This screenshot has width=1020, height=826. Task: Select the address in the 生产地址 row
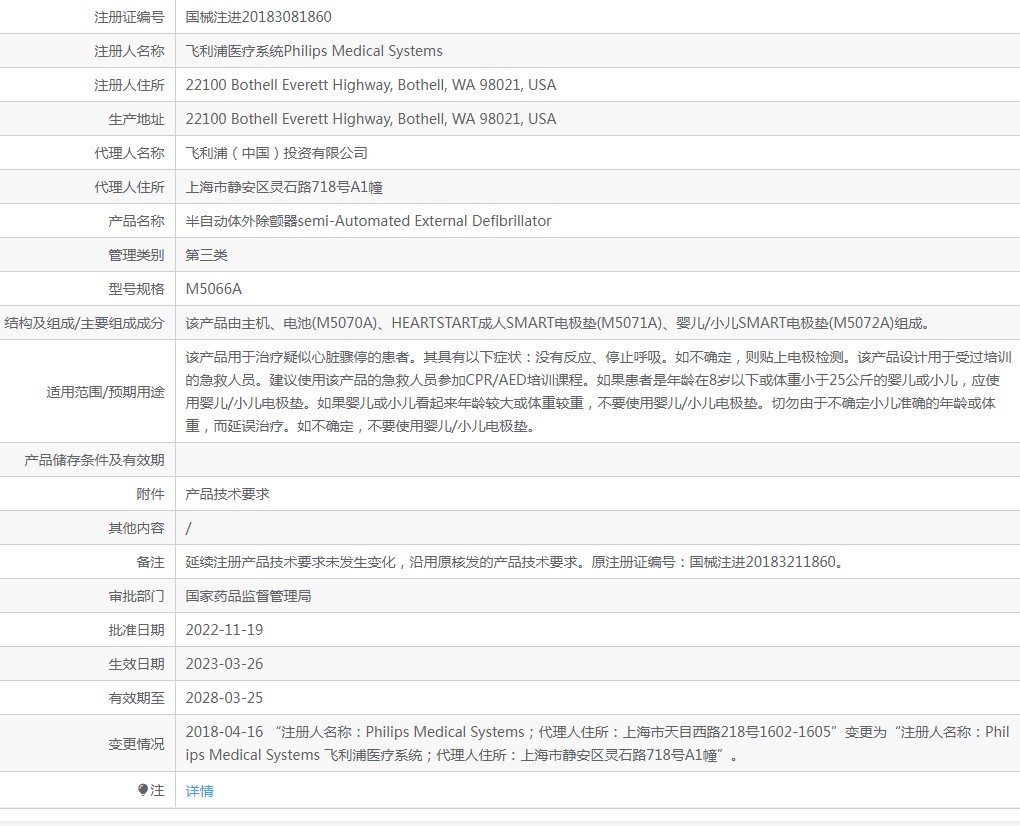(371, 119)
